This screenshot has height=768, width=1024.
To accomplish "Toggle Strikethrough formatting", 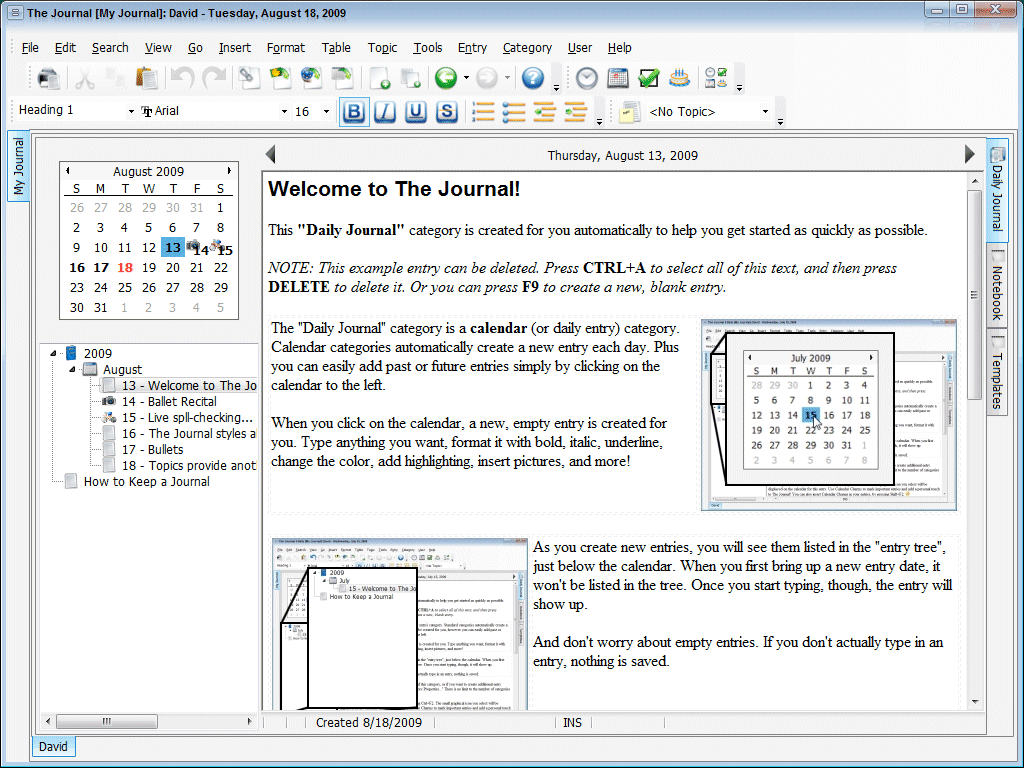I will tap(447, 112).
